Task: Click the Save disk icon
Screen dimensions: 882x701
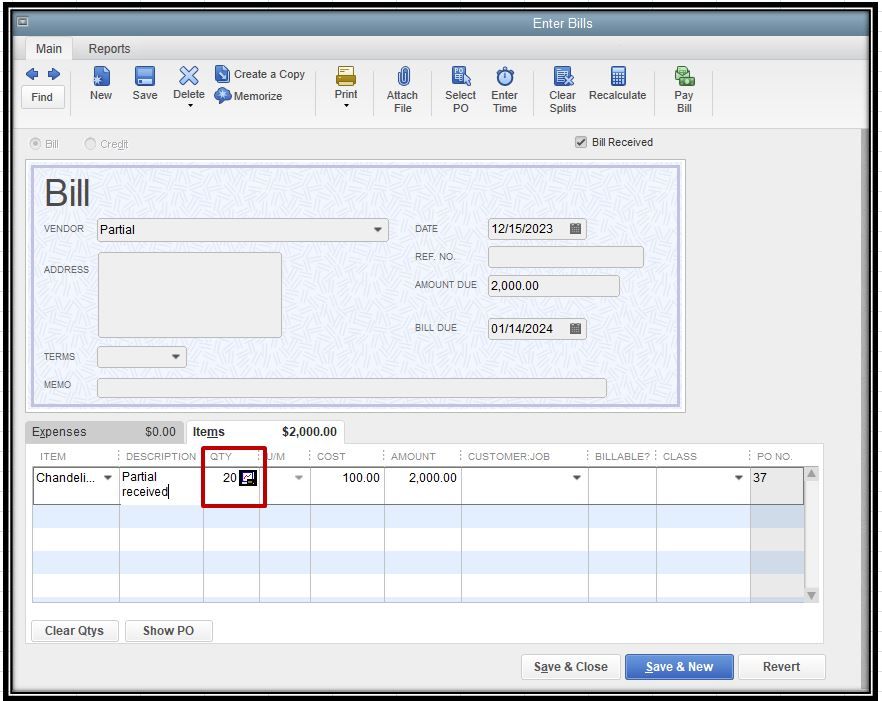Action: point(145,77)
